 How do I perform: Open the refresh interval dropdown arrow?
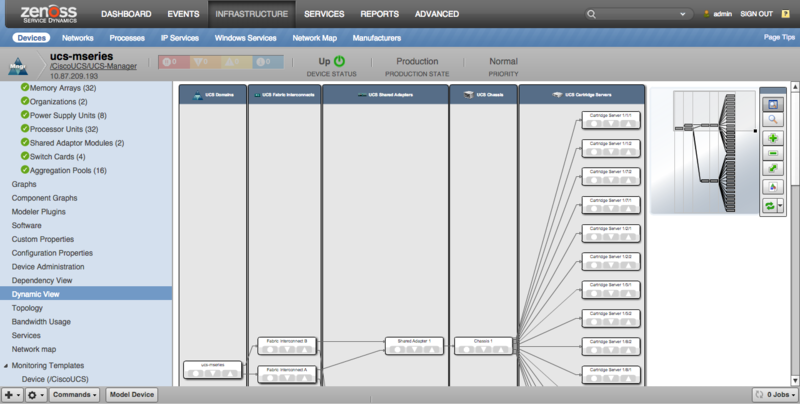point(780,206)
